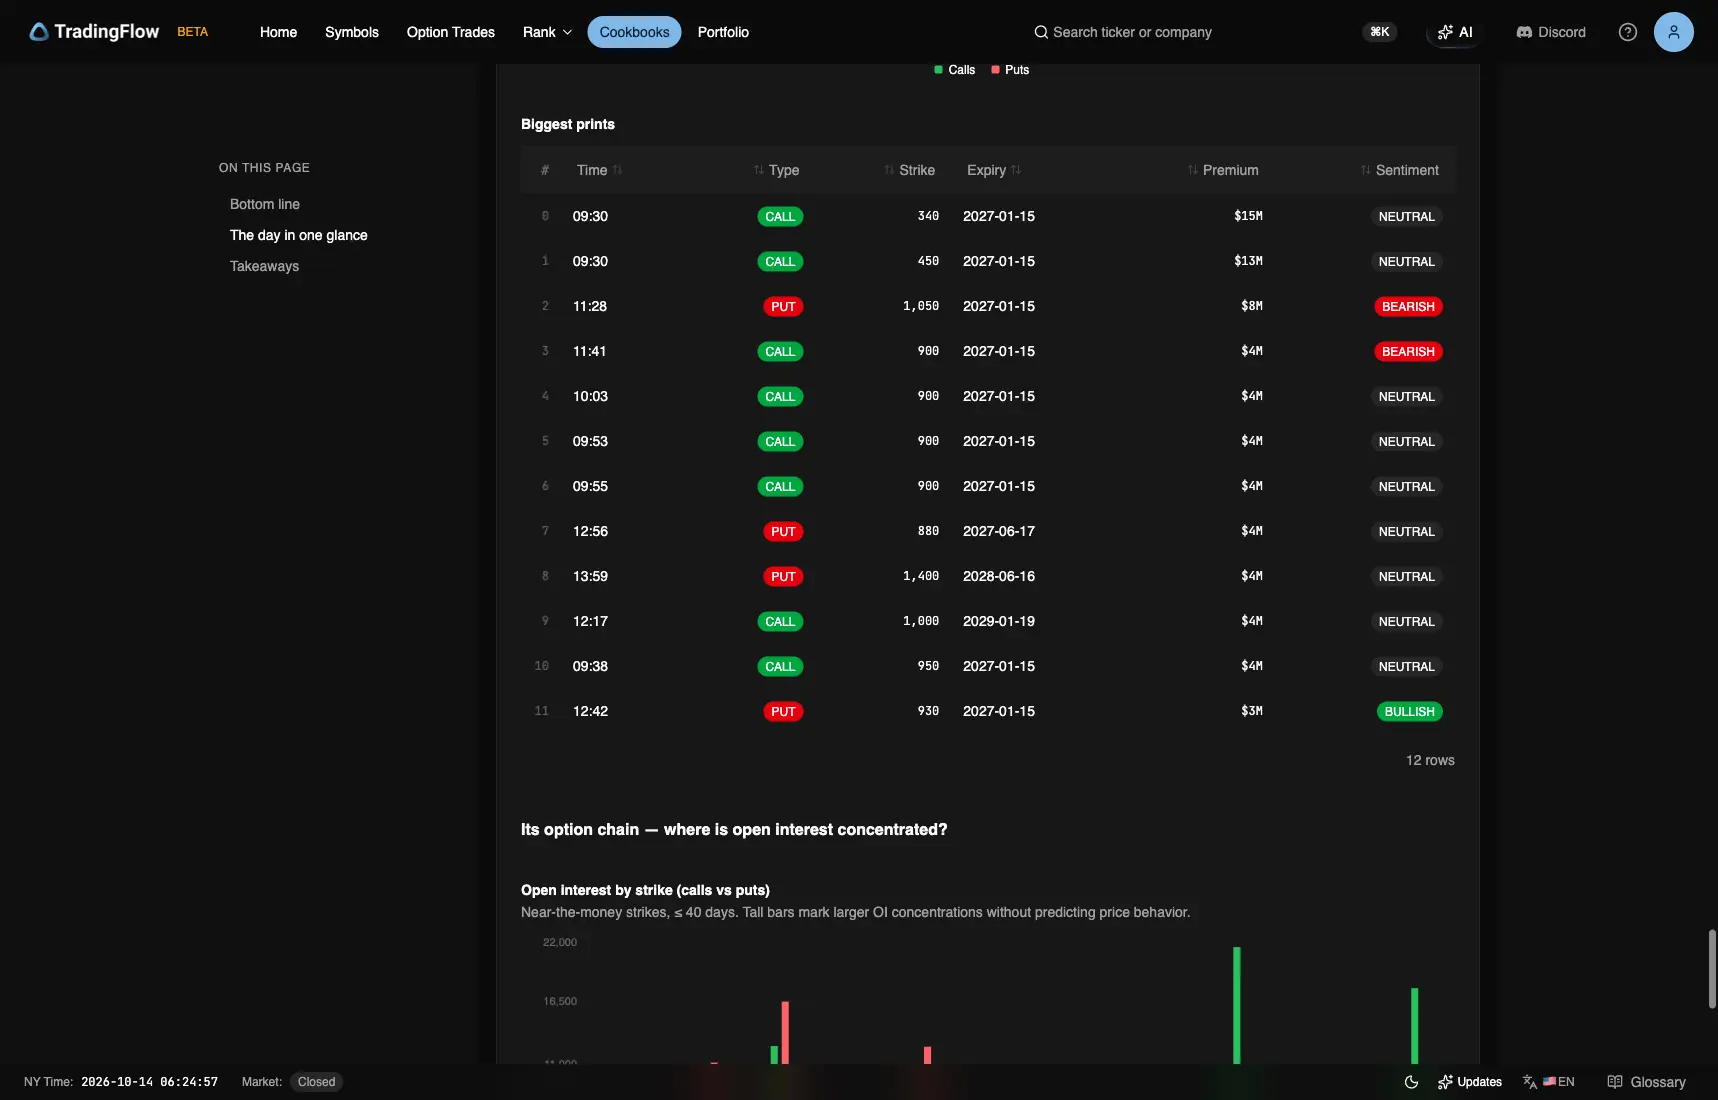Go to the Portfolio tab
The image size is (1718, 1100).
point(723,32)
